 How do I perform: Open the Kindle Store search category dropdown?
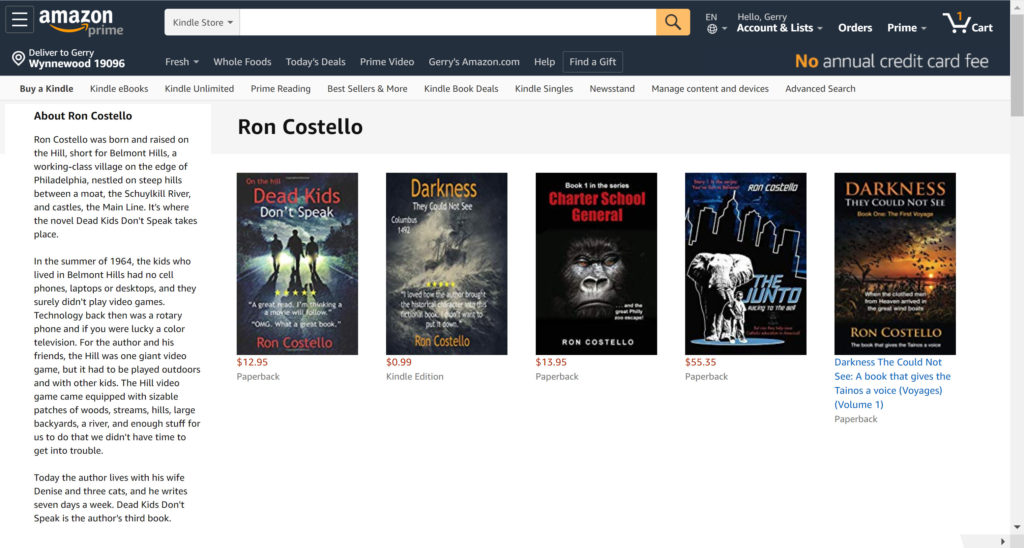pos(202,22)
